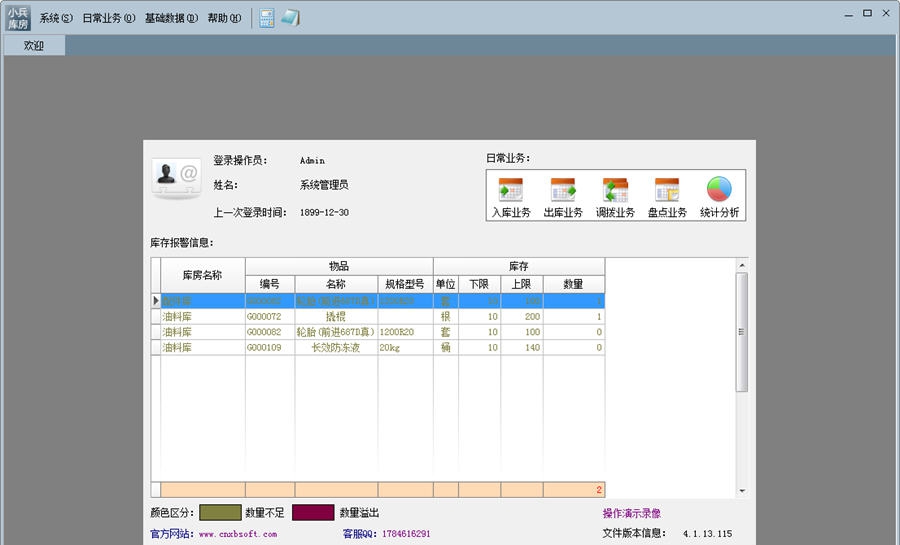Click the file version 4.1.13.115 text
Screen dimensions: 900x545
[x=707, y=534]
